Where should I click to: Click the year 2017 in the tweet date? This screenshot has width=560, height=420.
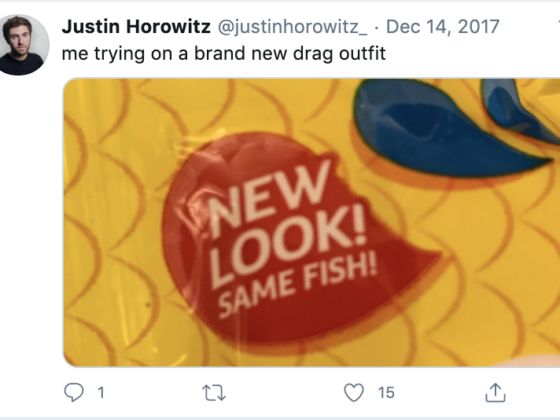(x=478, y=27)
